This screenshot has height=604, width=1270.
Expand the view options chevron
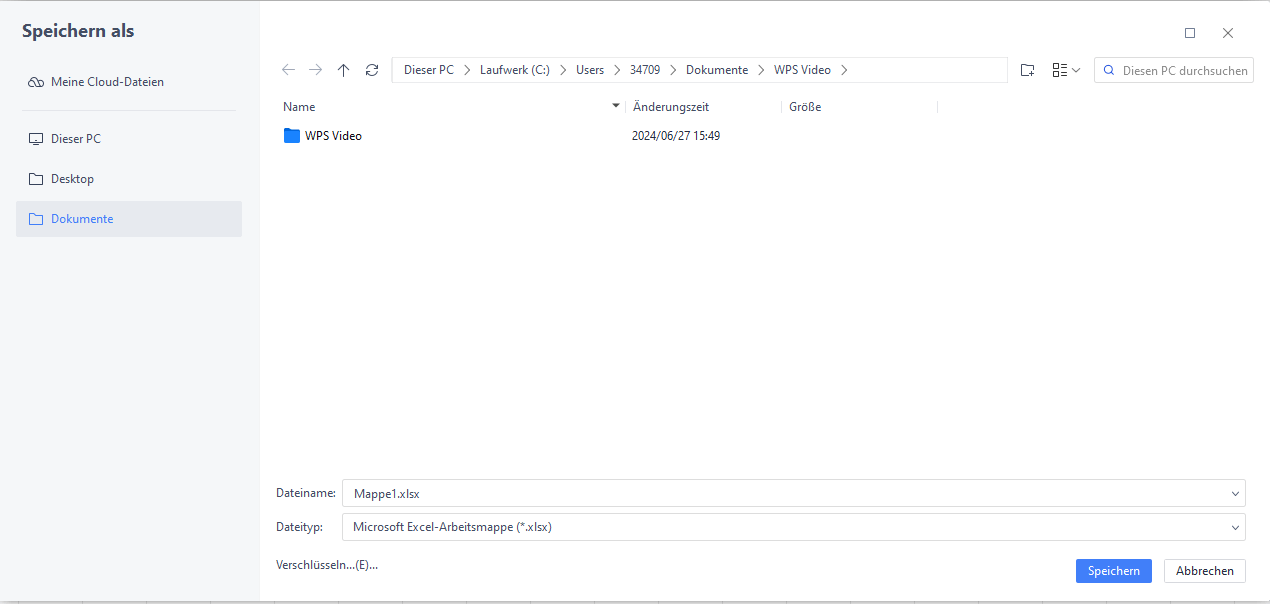[x=1075, y=69]
